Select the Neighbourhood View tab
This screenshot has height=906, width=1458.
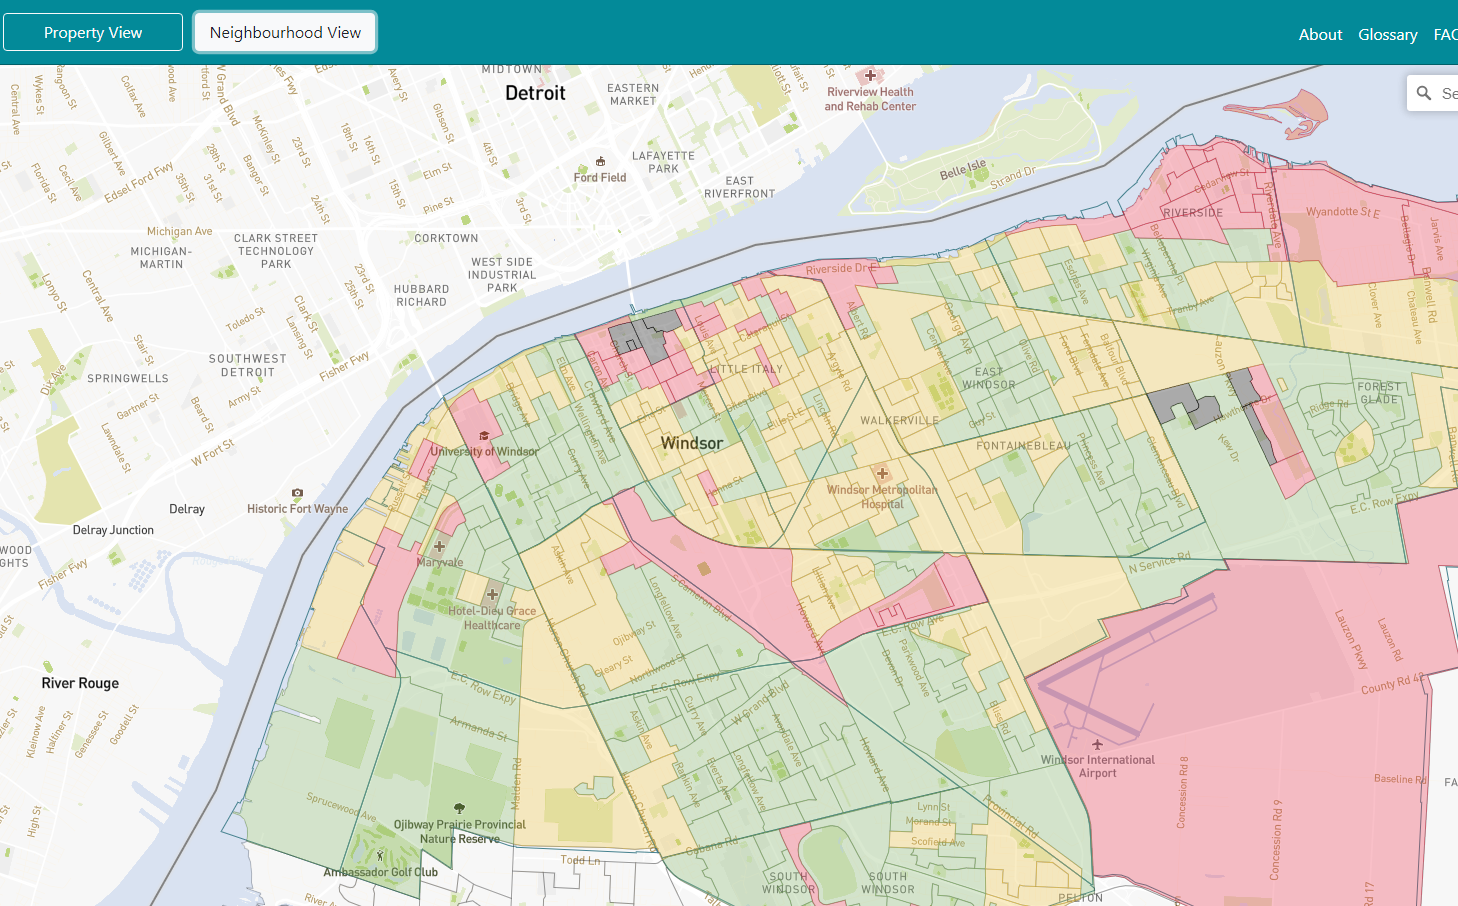[x=285, y=32]
